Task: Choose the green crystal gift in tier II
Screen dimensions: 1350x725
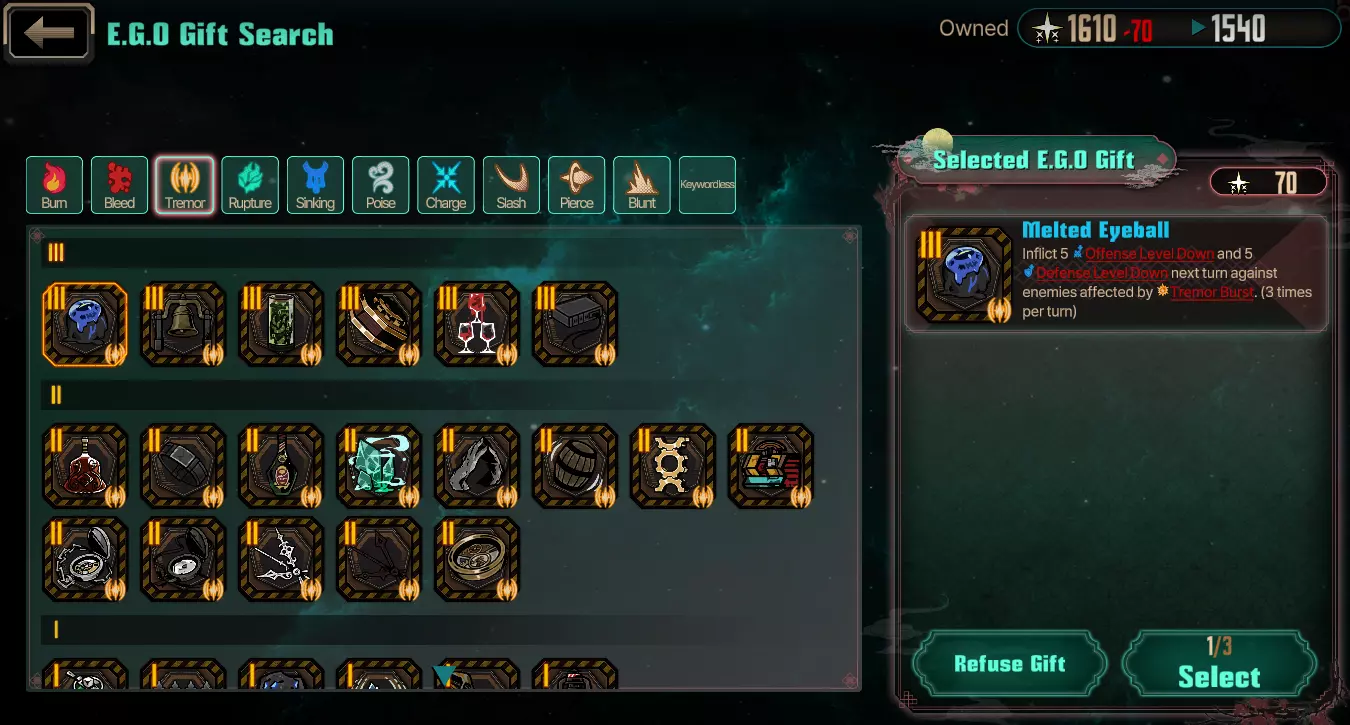Action: pyautogui.click(x=378, y=466)
